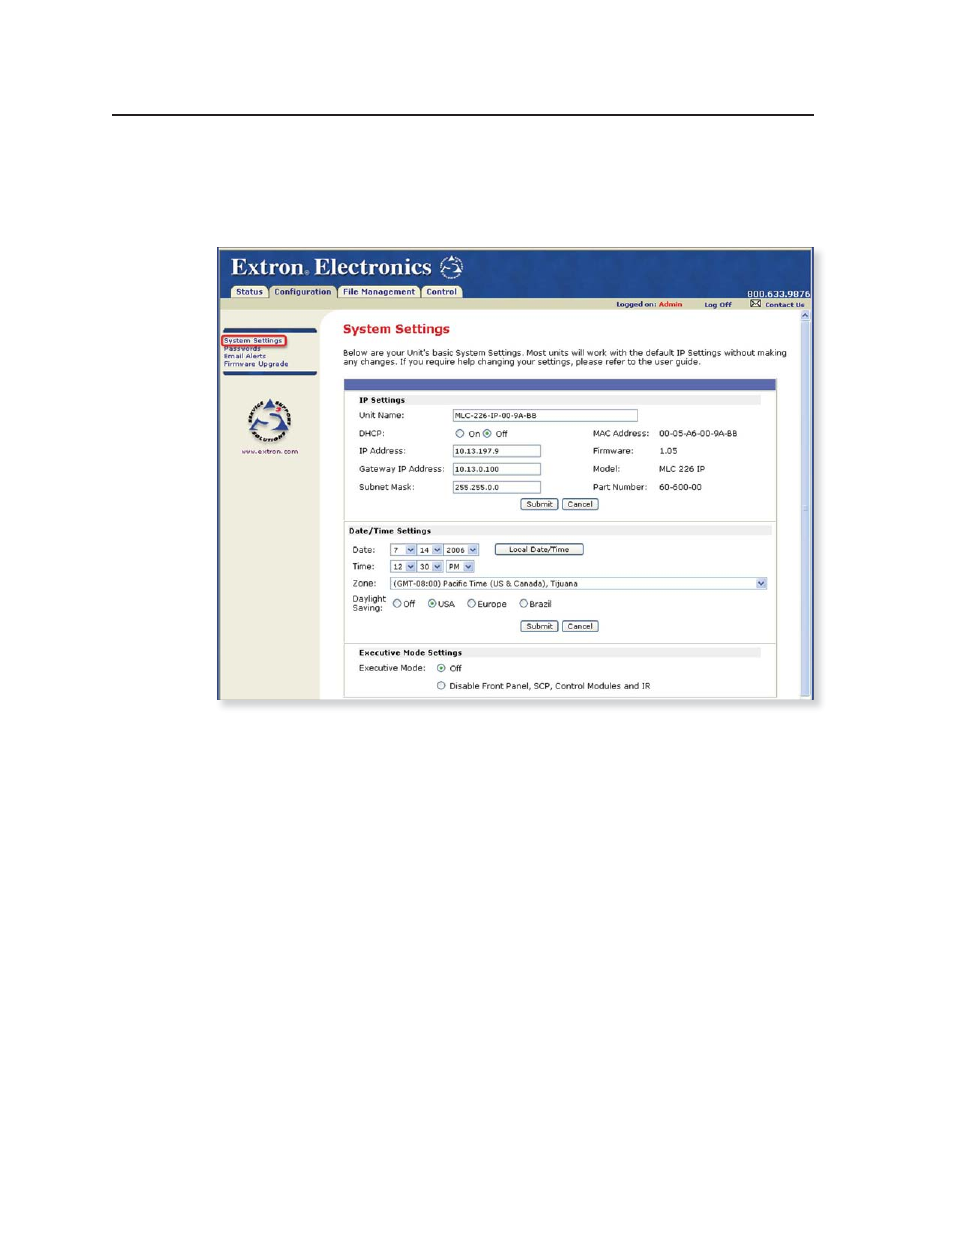
Task: Open the Time hour dropdown showing 12
Action: (403, 566)
